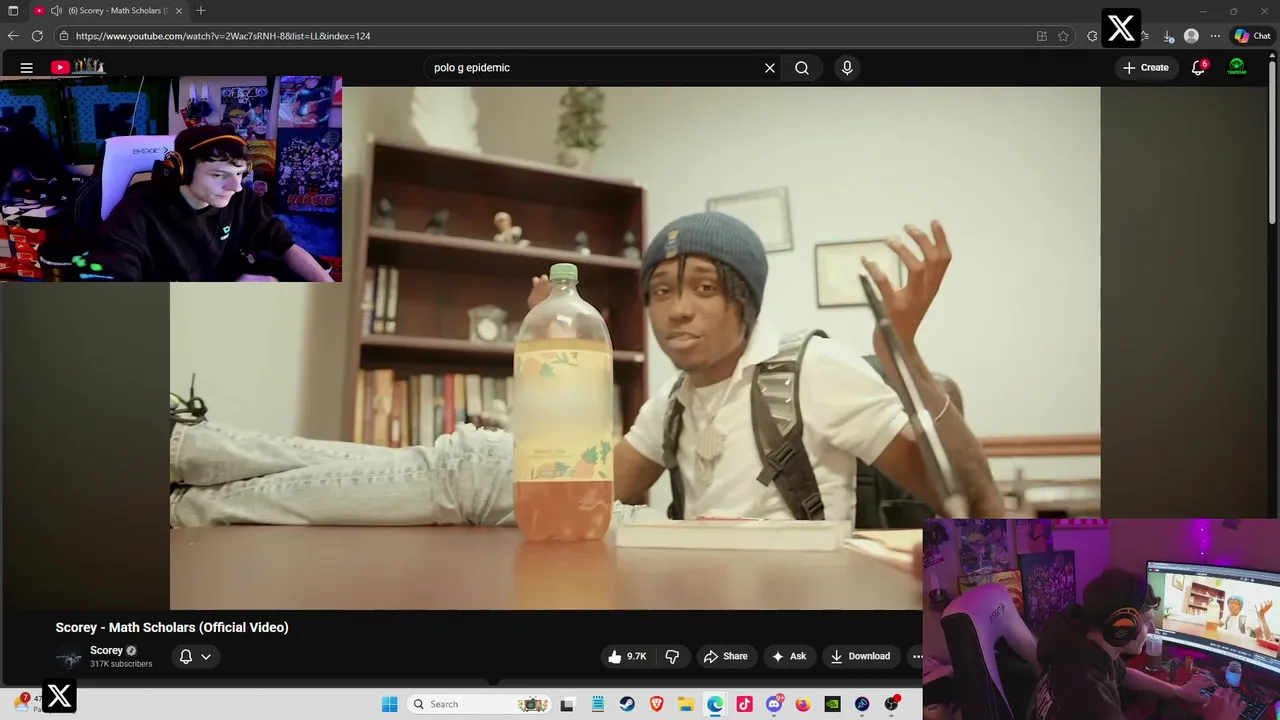
Task: Select the Scorey - Math Scholars tab
Action: (110, 10)
